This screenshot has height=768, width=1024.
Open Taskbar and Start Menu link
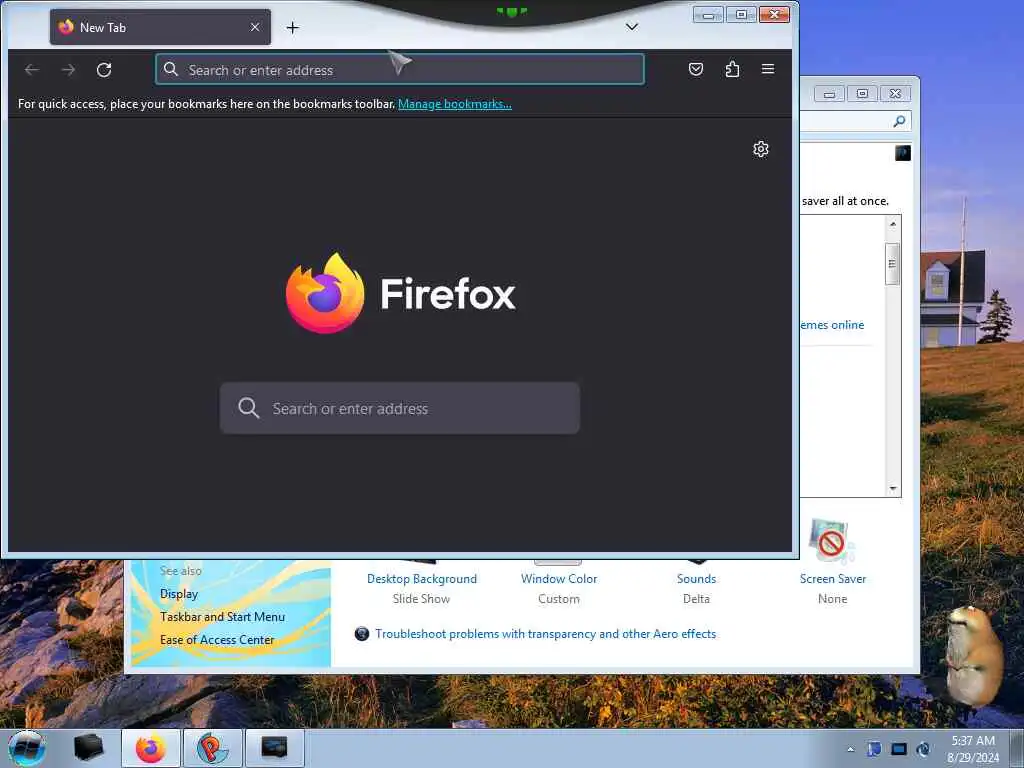pyautogui.click(x=222, y=616)
